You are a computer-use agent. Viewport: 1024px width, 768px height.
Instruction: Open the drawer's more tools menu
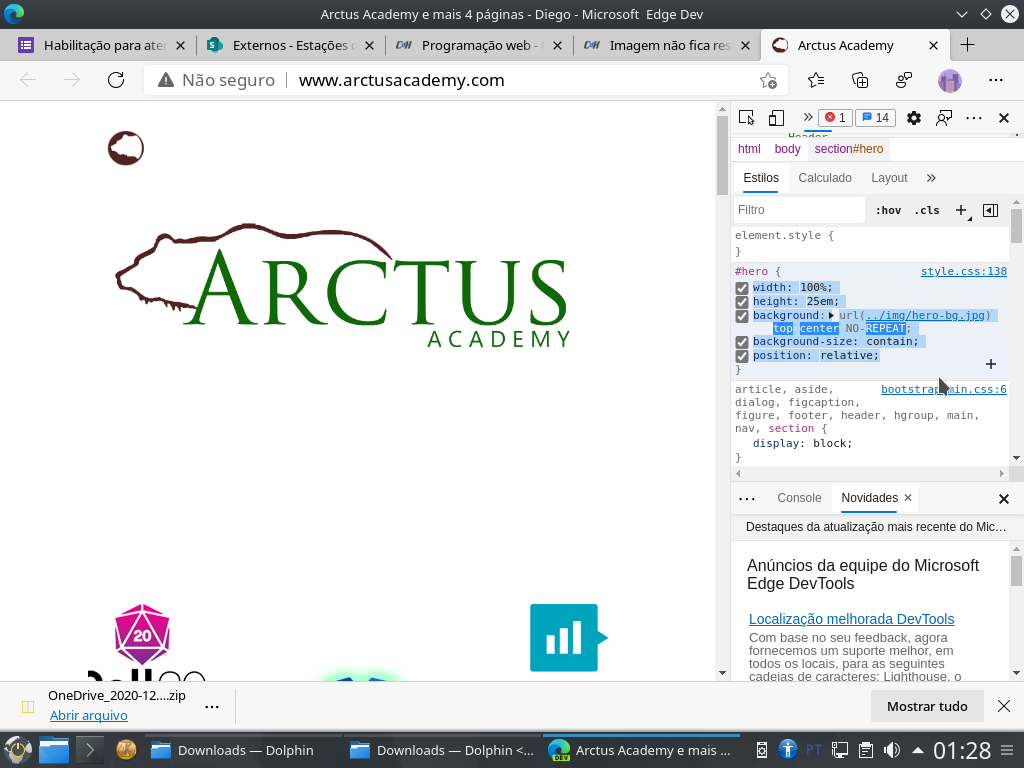coord(746,499)
